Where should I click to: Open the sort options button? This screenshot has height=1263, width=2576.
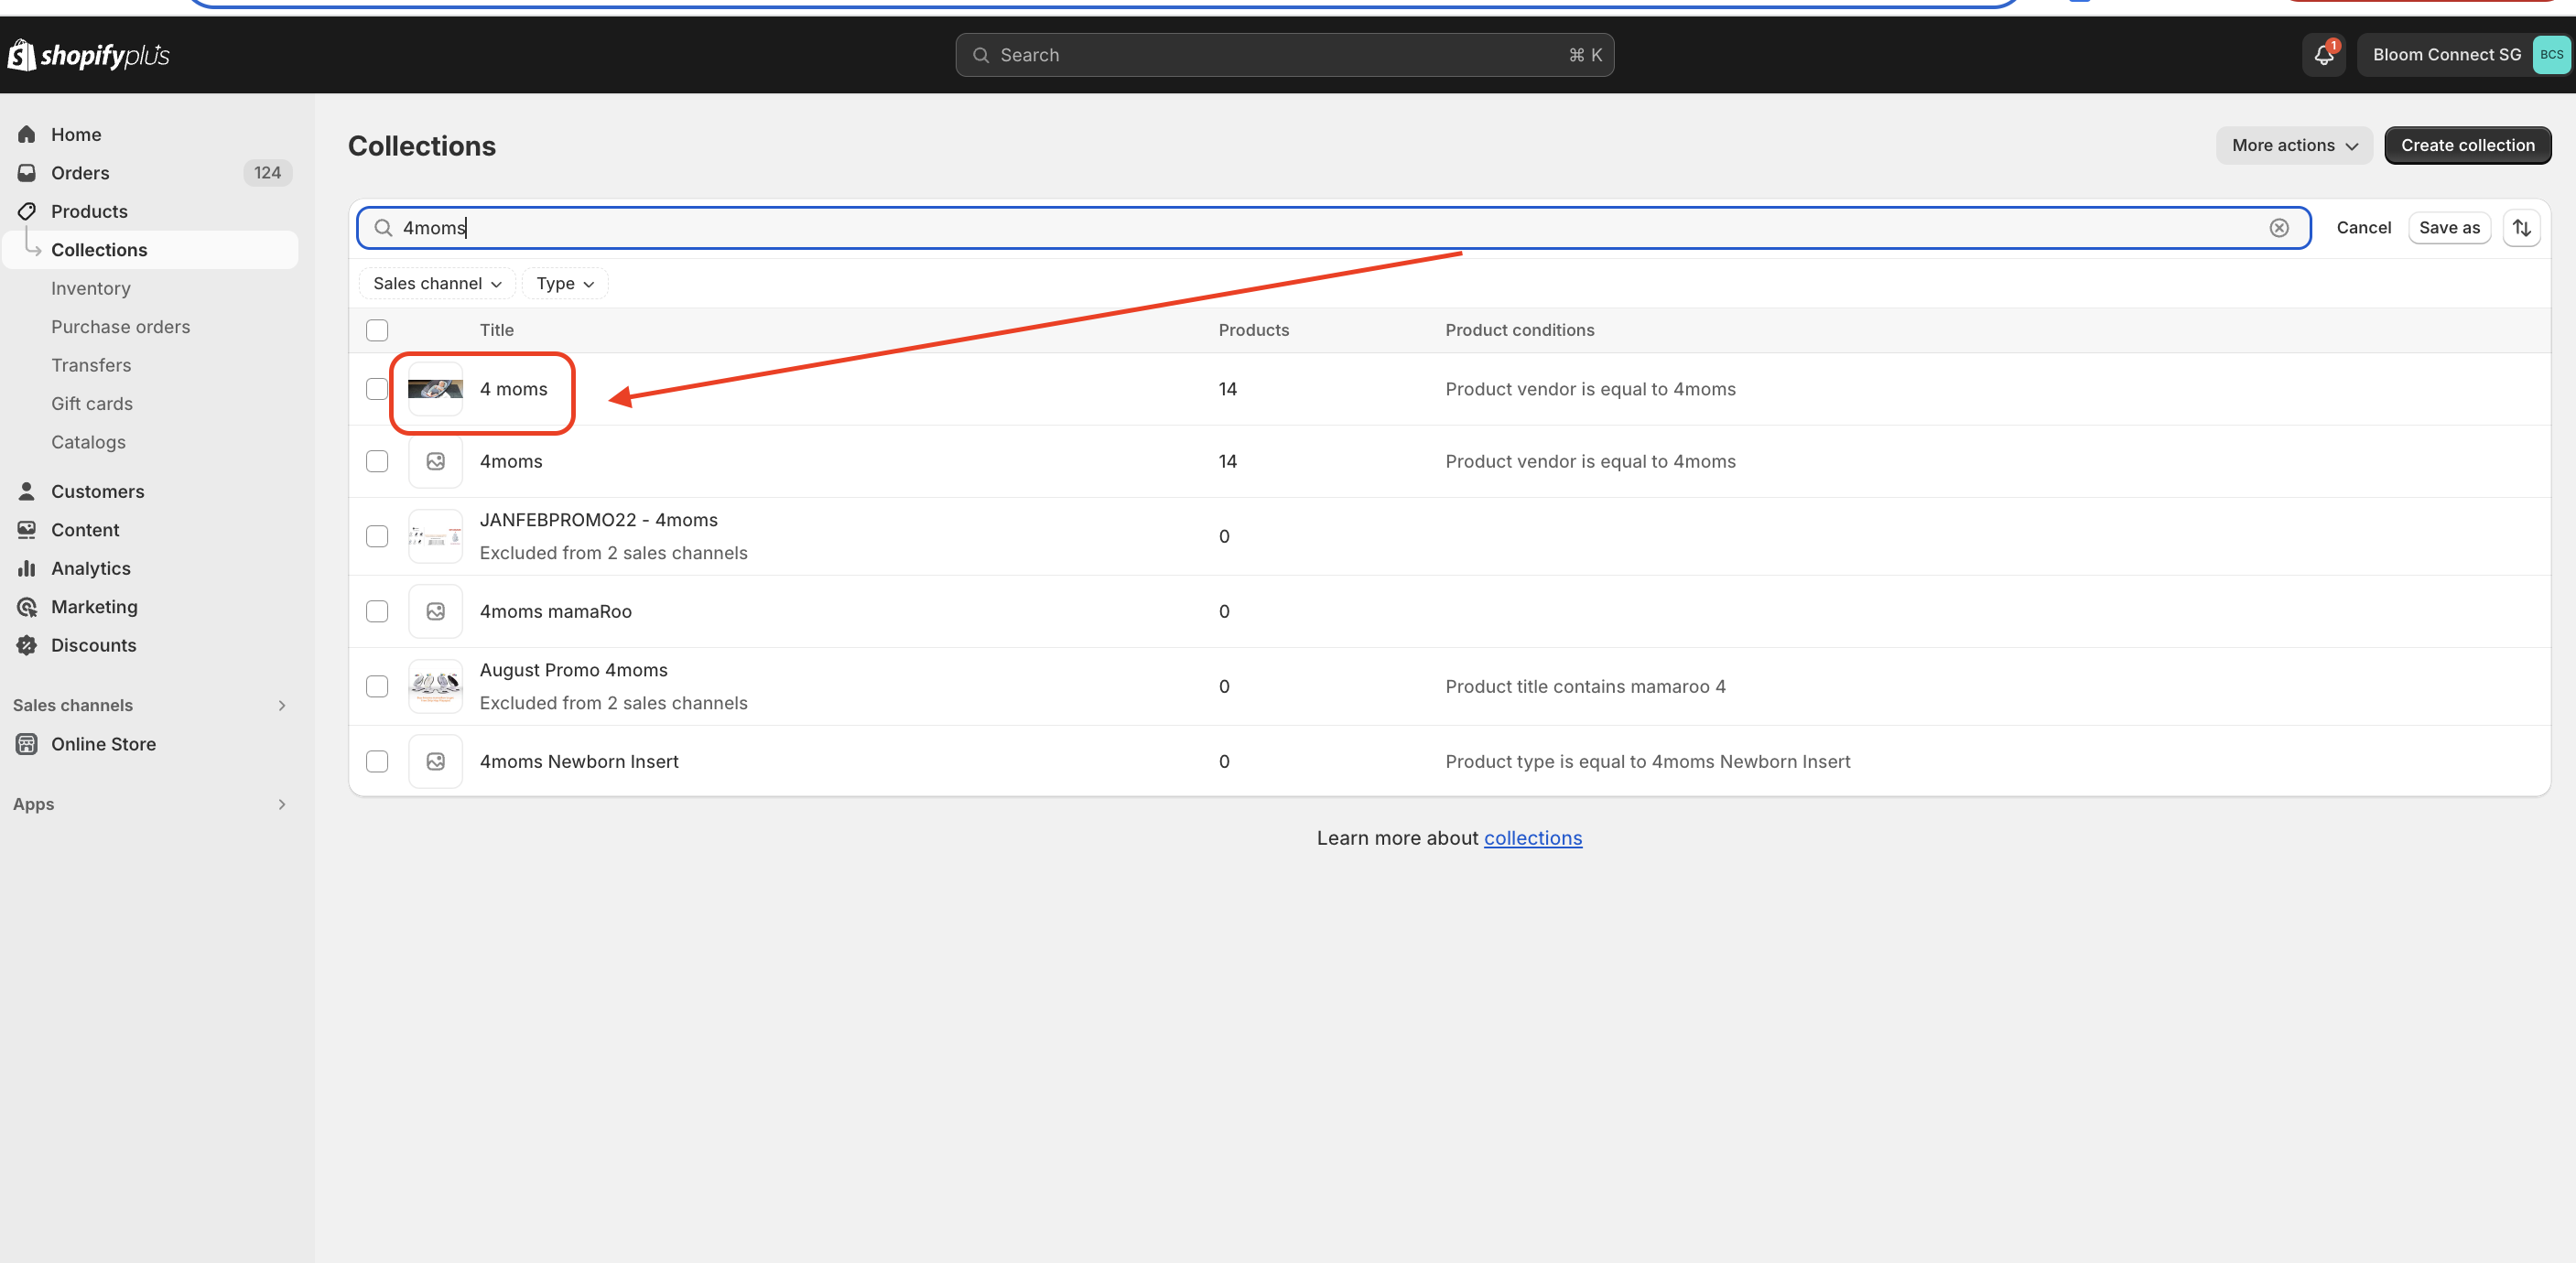[x=2521, y=228]
